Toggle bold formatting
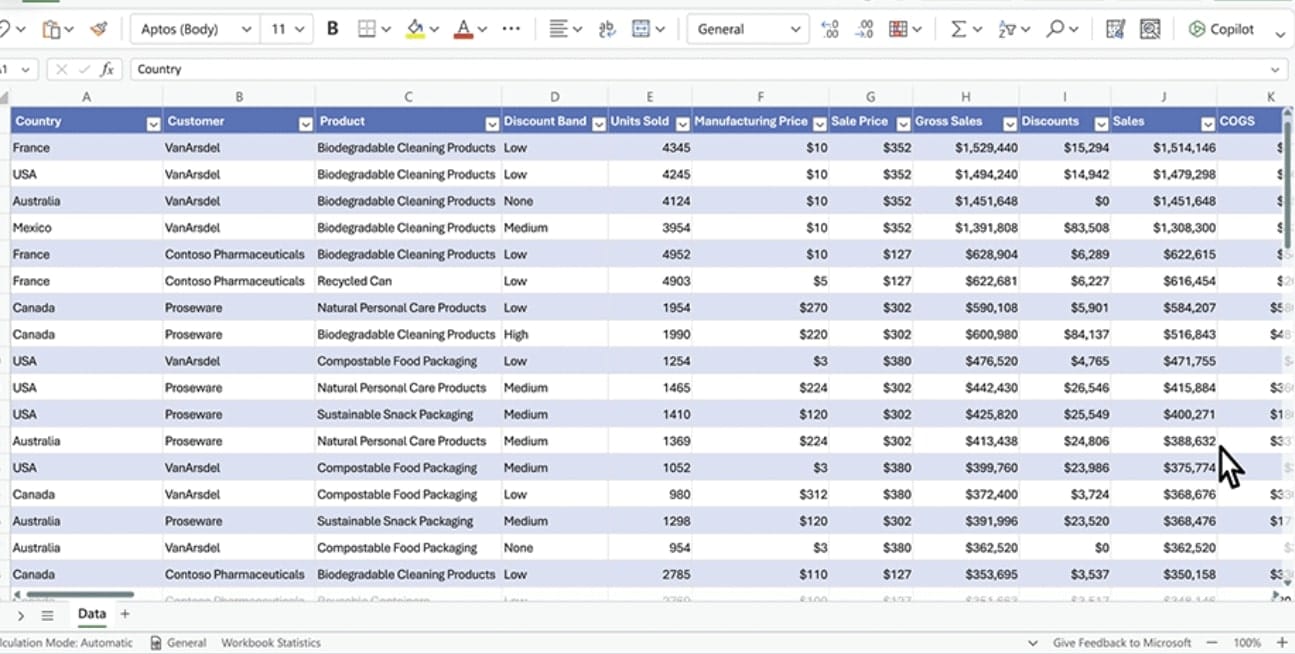The width and height of the screenshot is (1295, 654). click(333, 29)
